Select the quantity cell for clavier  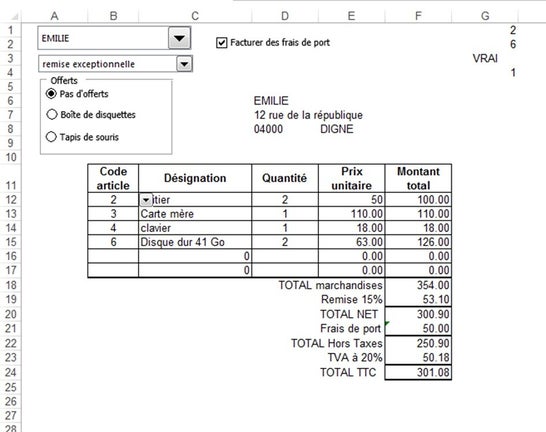pyautogui.click(x=285, y=228)
